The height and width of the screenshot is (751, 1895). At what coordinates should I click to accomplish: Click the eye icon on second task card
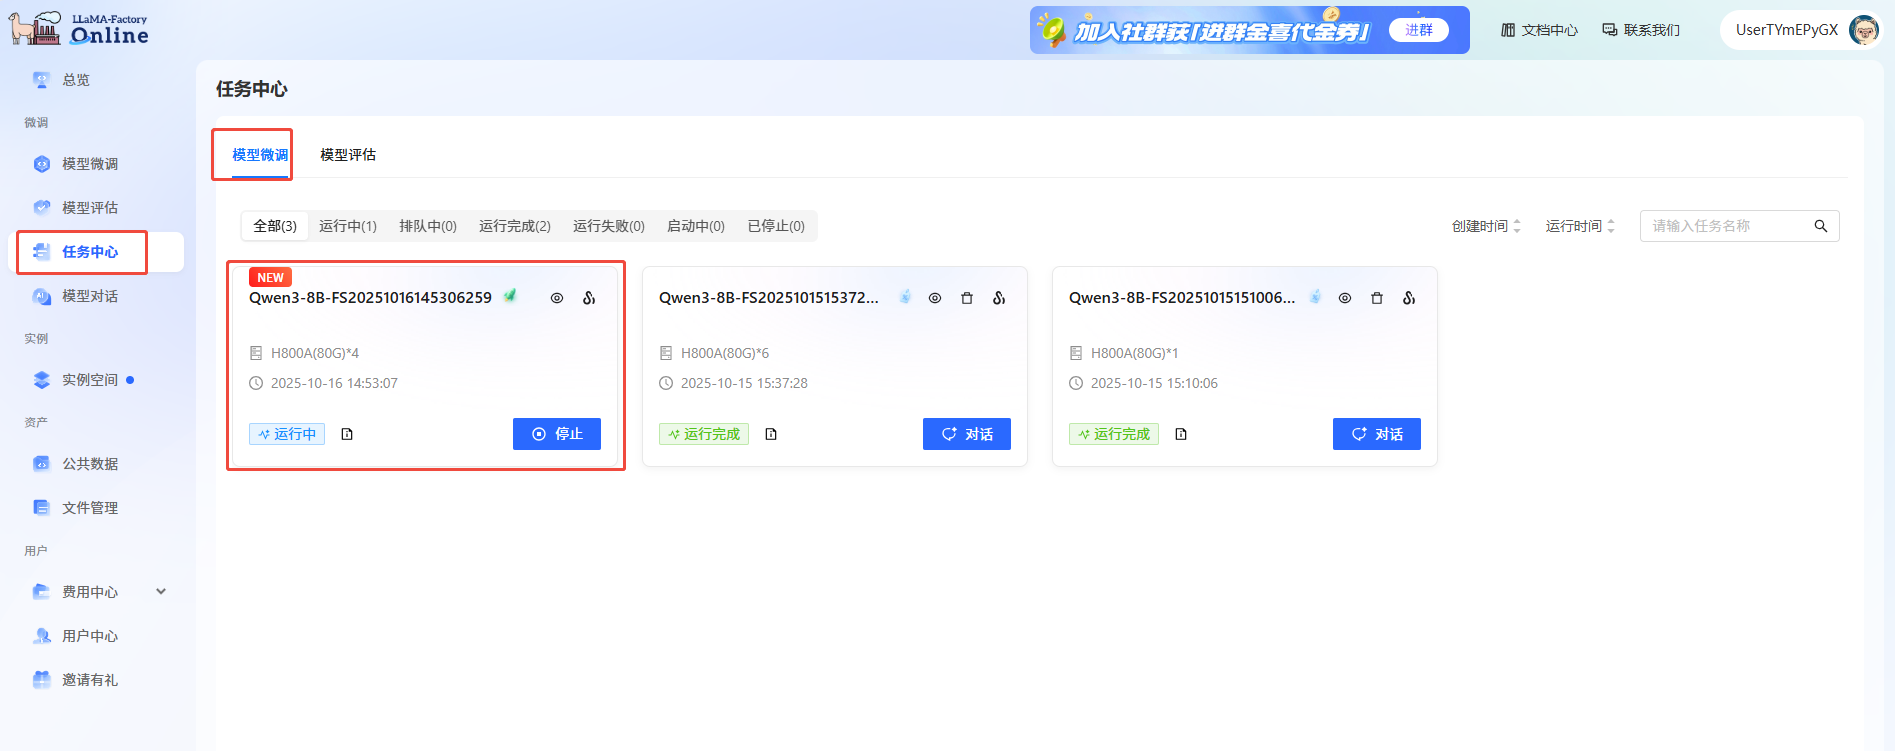click(x=935, y=298)
